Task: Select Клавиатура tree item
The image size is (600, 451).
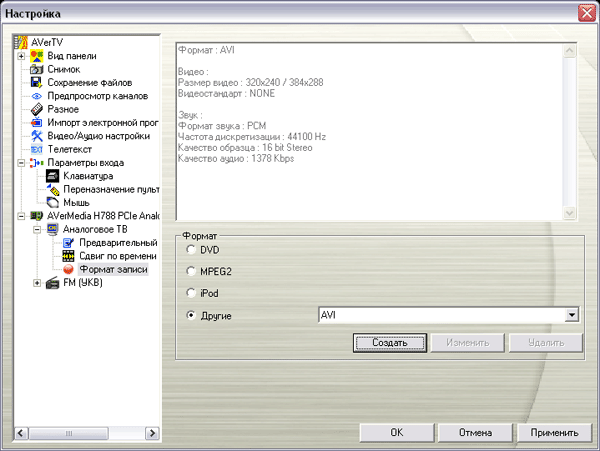Action: click(88, 176)
